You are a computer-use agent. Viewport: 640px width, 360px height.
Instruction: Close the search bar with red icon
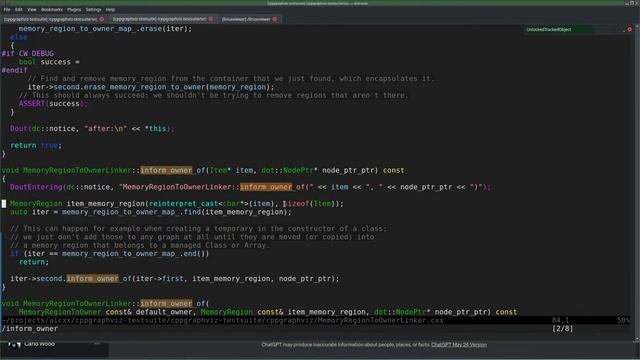pos(630,29)
